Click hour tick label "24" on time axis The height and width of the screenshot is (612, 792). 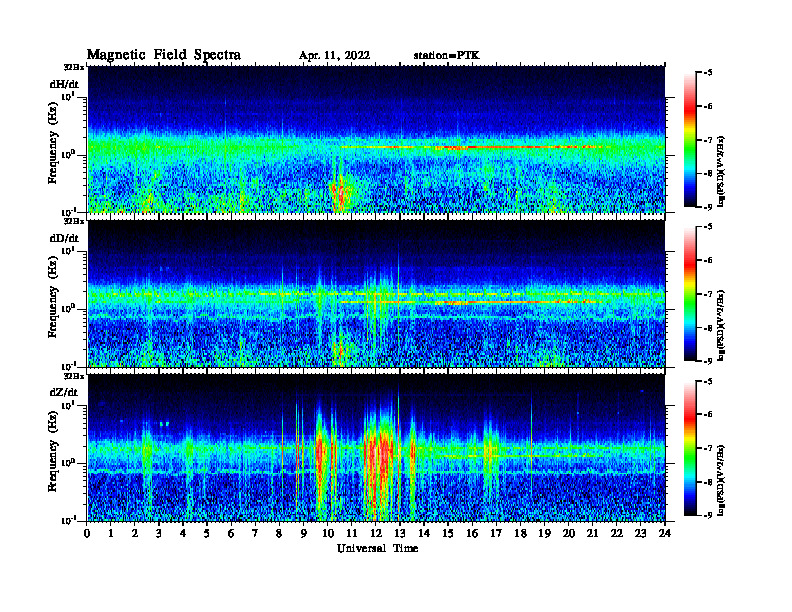coord(665,534)
